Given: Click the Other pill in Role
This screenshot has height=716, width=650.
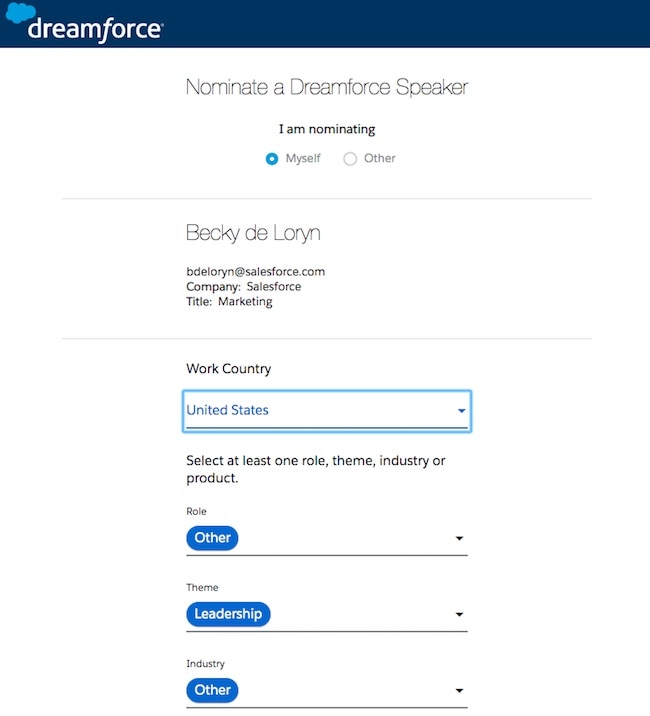Looking at the screenshot, I should (x=212, y=538).
